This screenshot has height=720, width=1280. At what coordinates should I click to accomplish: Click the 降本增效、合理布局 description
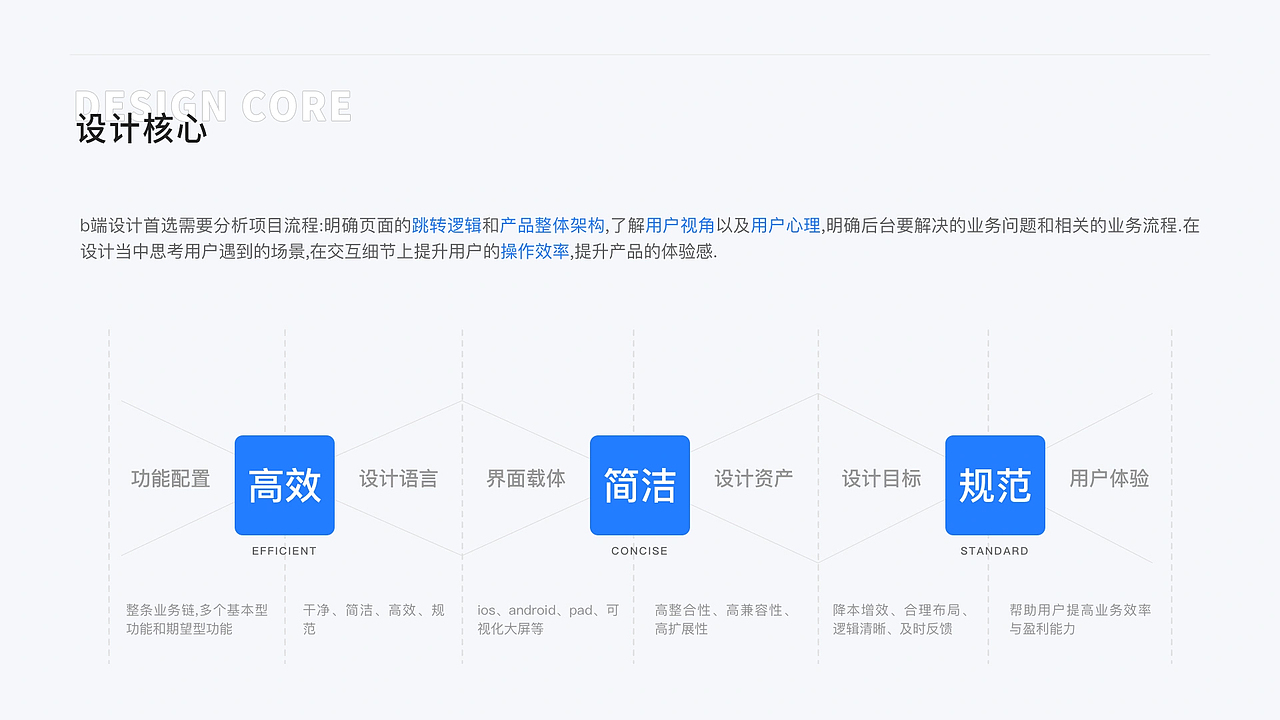pos(902,619)
